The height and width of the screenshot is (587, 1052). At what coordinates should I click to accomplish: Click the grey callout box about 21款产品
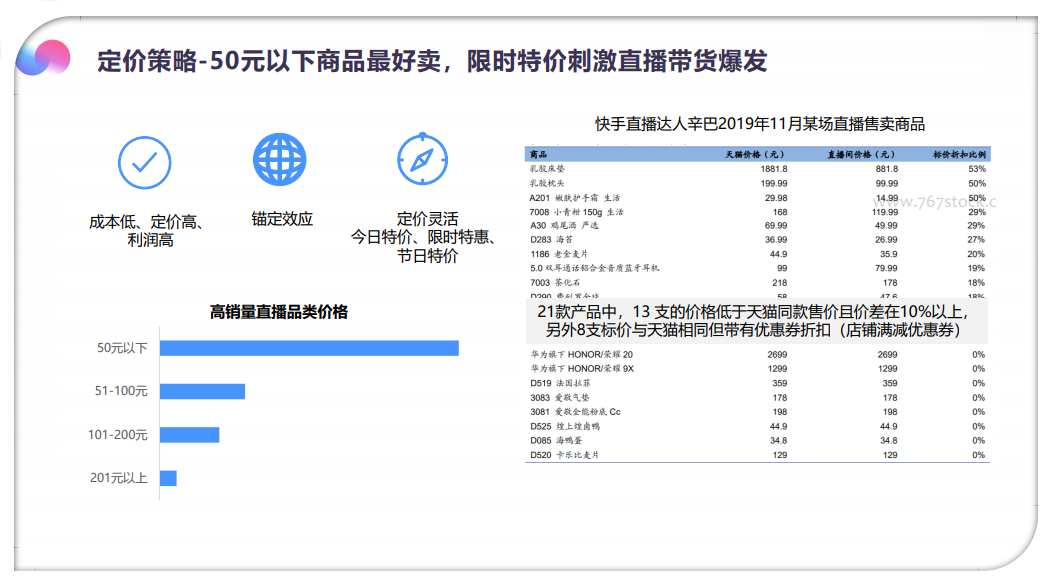(x=757, y=322)
